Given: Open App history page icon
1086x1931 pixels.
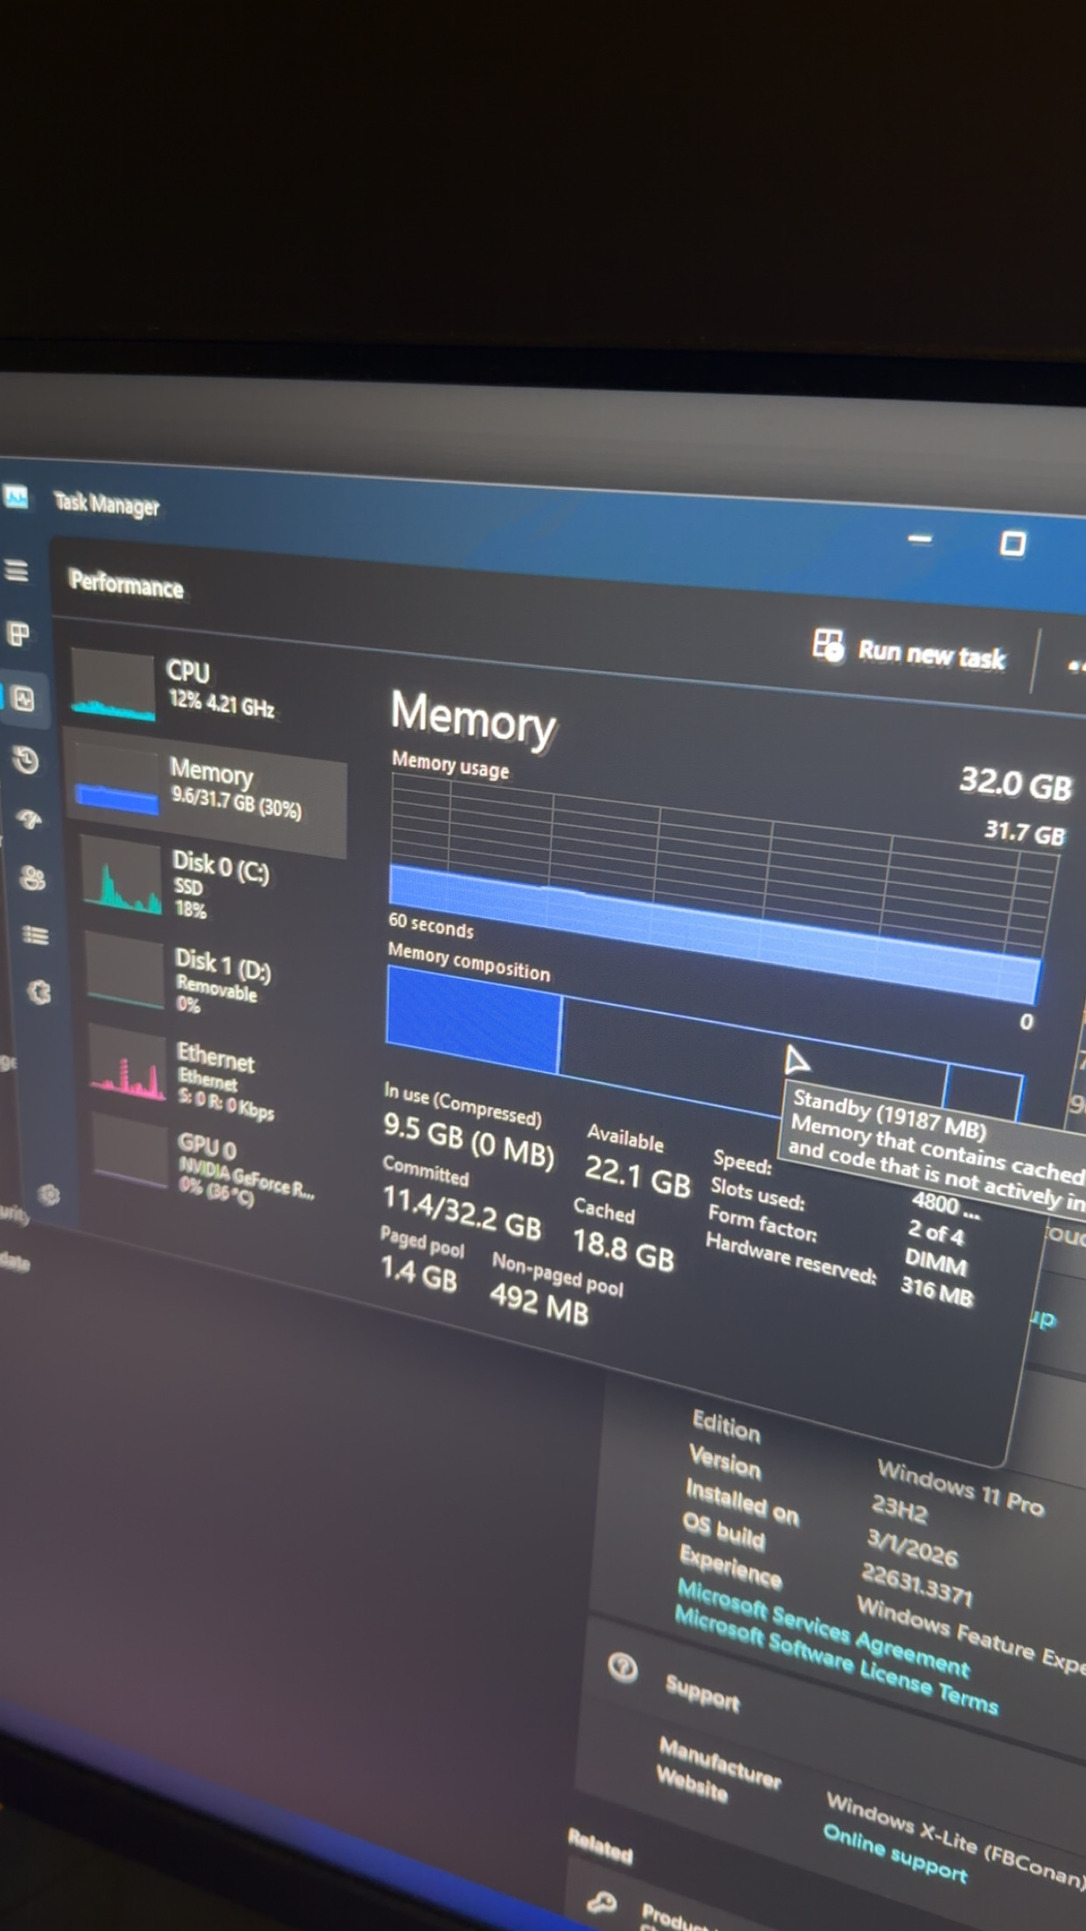Looking at the screenshot, I should tap(26, 760).
